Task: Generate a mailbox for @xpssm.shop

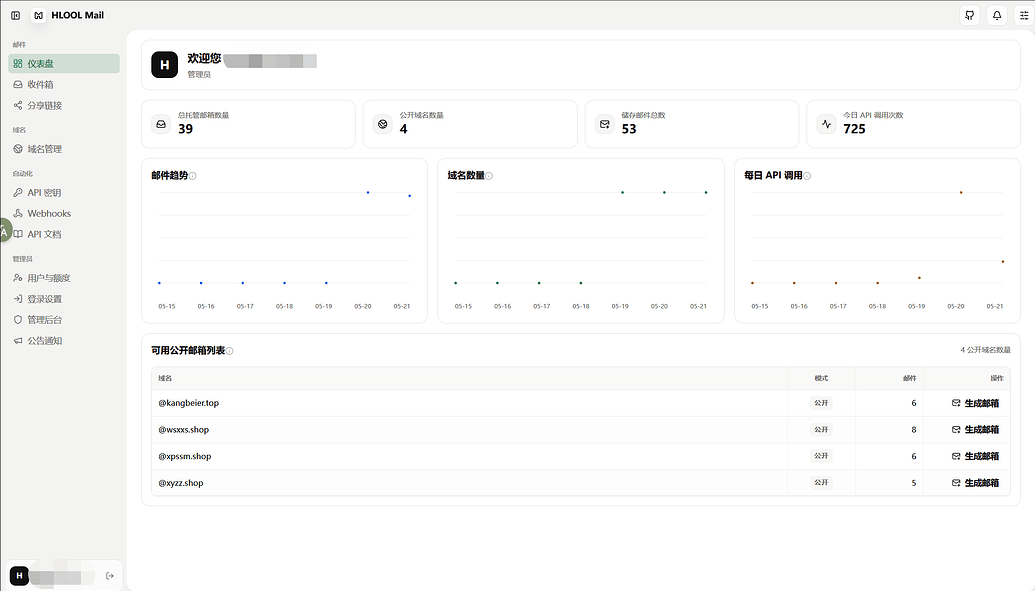Action: click(x=976, y=456)
